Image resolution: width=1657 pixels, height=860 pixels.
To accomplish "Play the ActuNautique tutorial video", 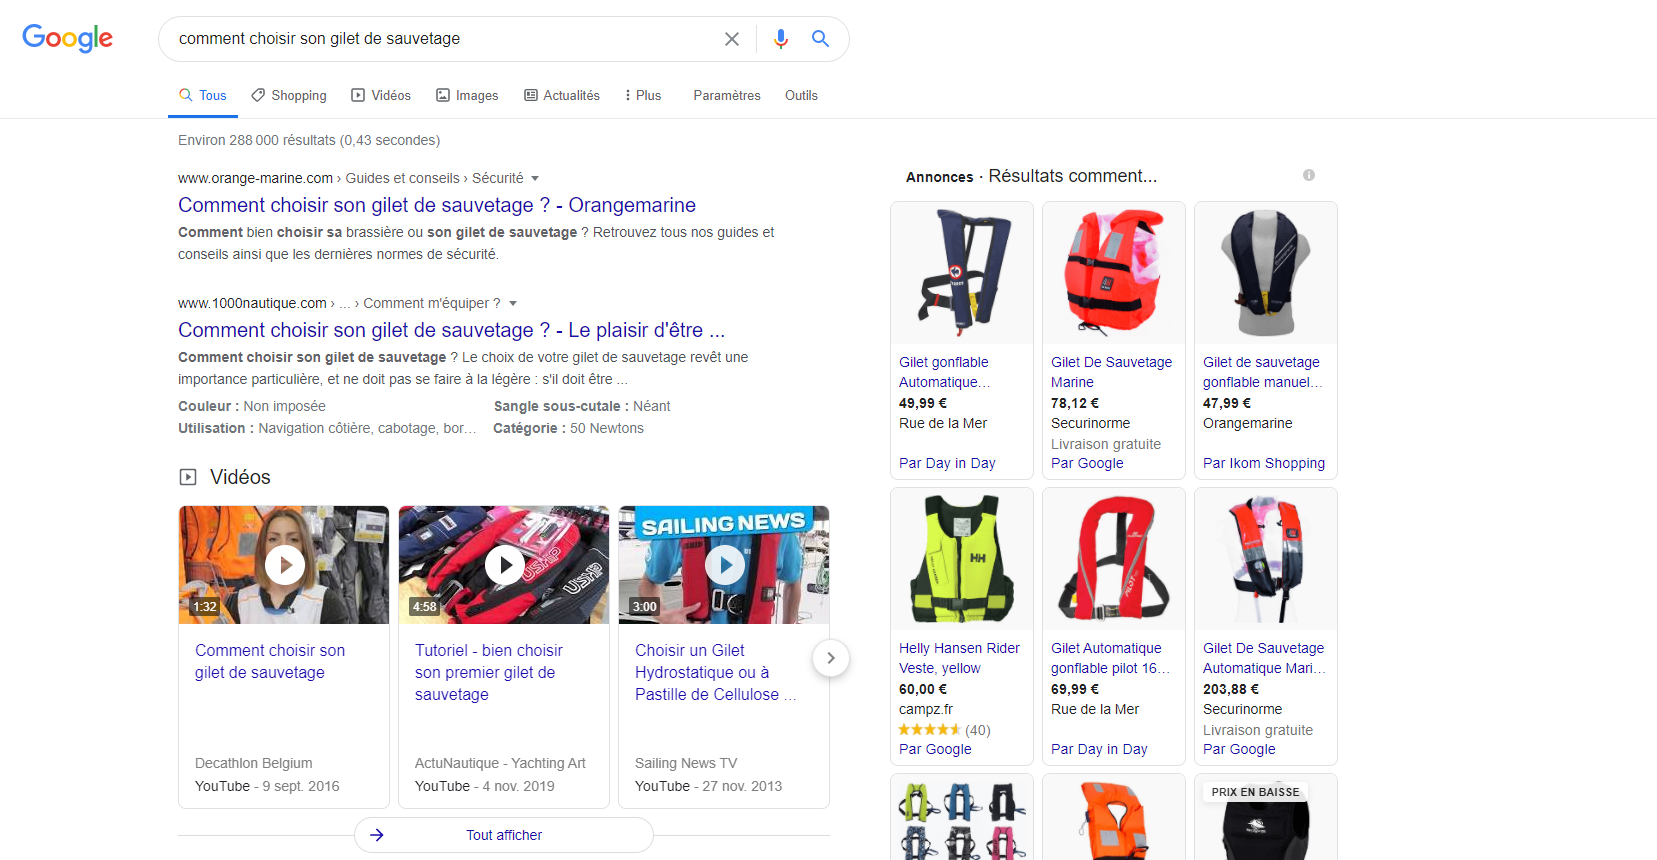I will [x=504, y=565].
